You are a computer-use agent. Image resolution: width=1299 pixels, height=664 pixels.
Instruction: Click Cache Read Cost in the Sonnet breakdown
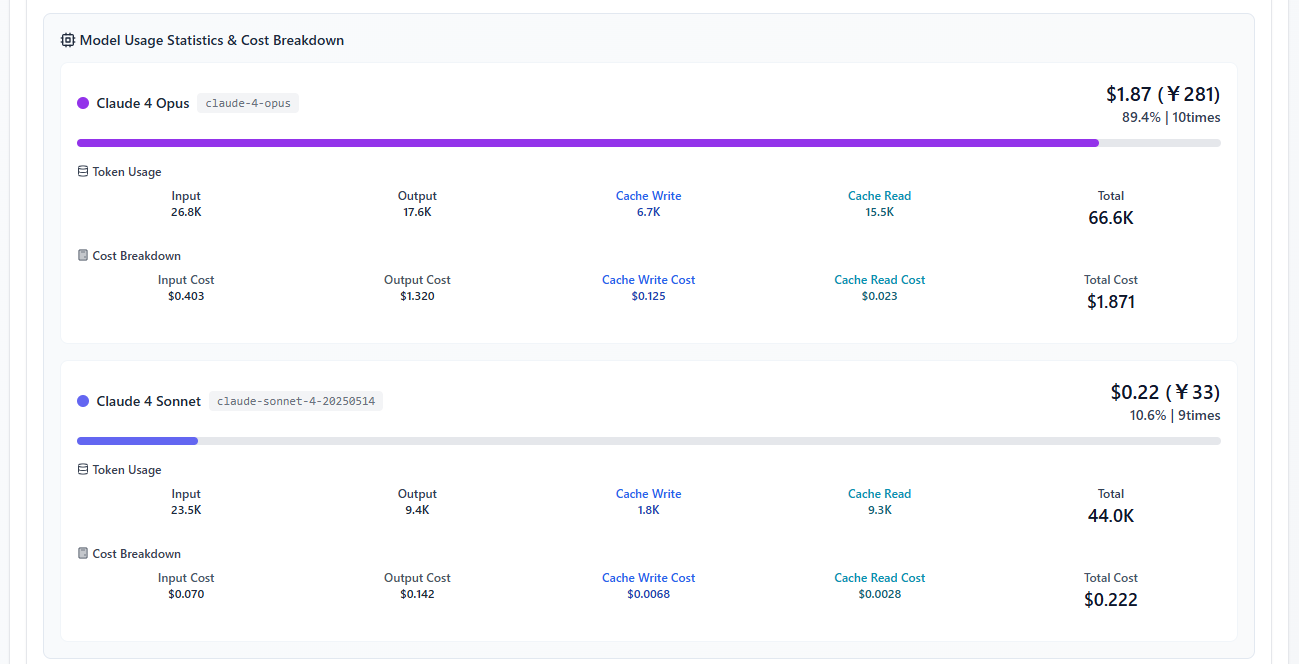coord(879,578)
